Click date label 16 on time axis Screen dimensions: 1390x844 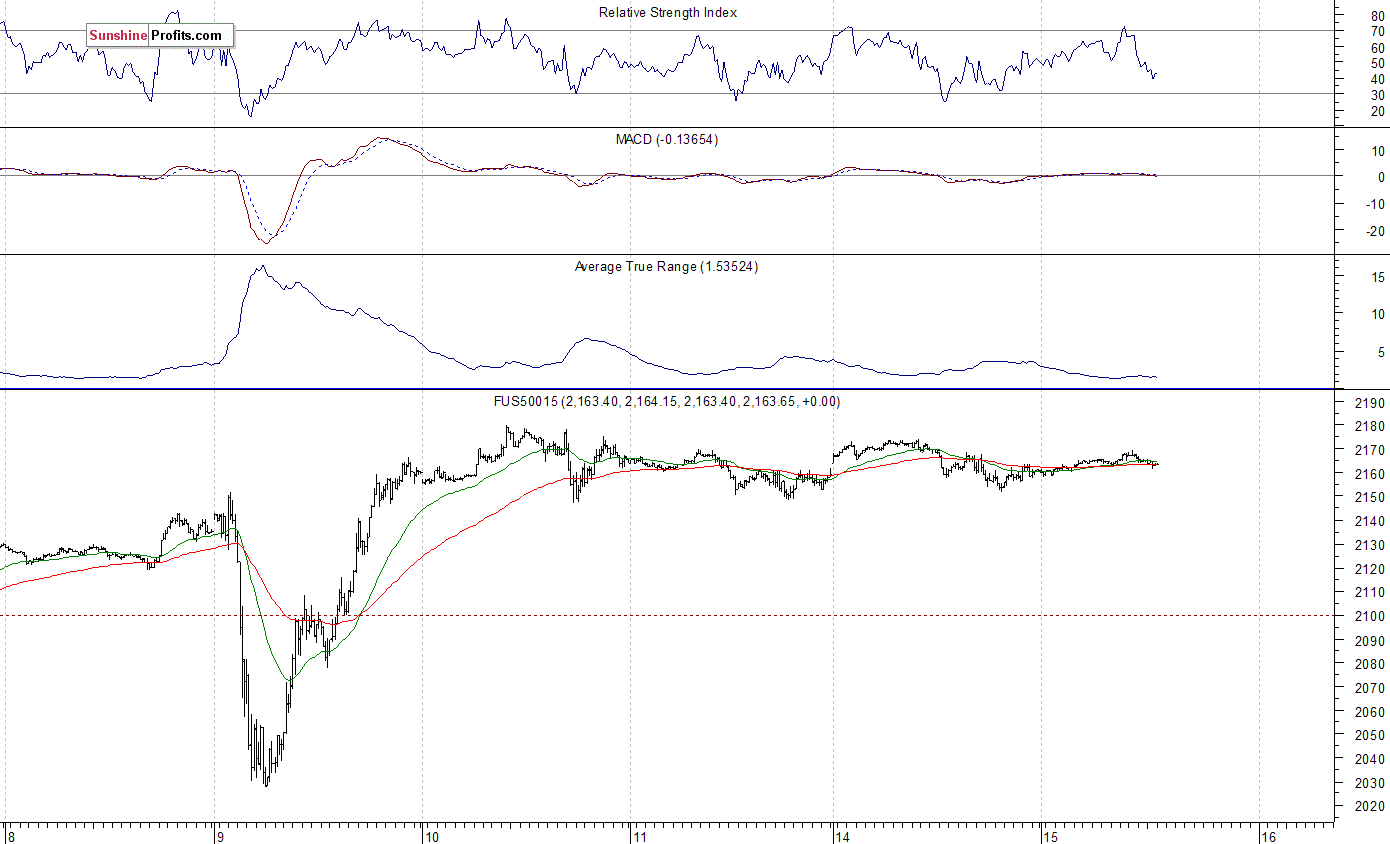coord(1268,836)
